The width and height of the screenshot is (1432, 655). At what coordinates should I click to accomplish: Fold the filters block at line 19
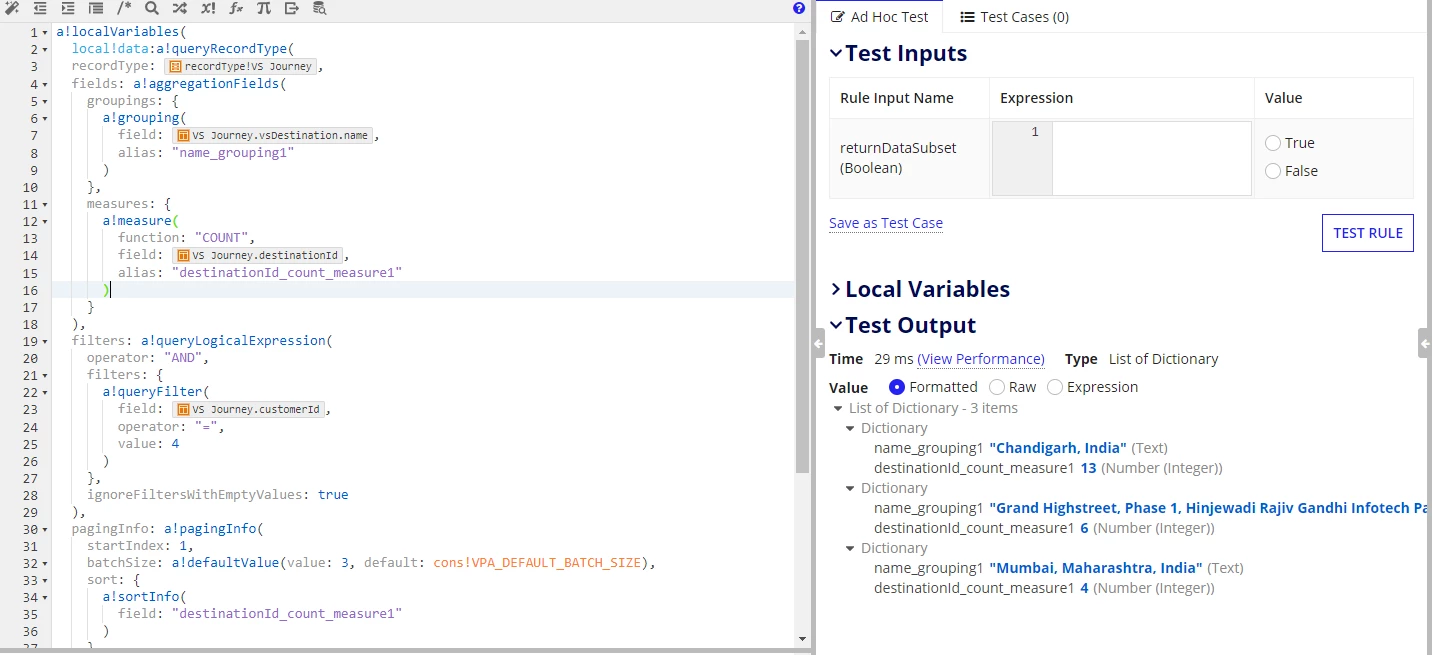tap(46, 341)
